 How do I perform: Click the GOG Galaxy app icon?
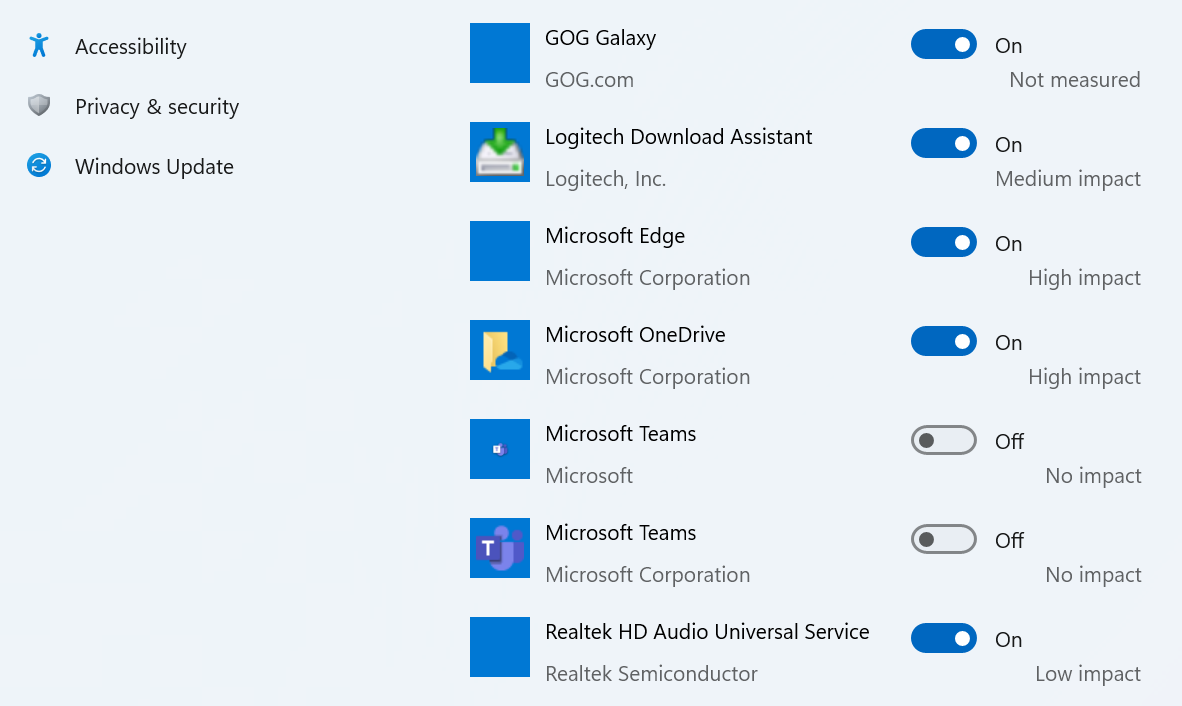(x=500, y=53)
